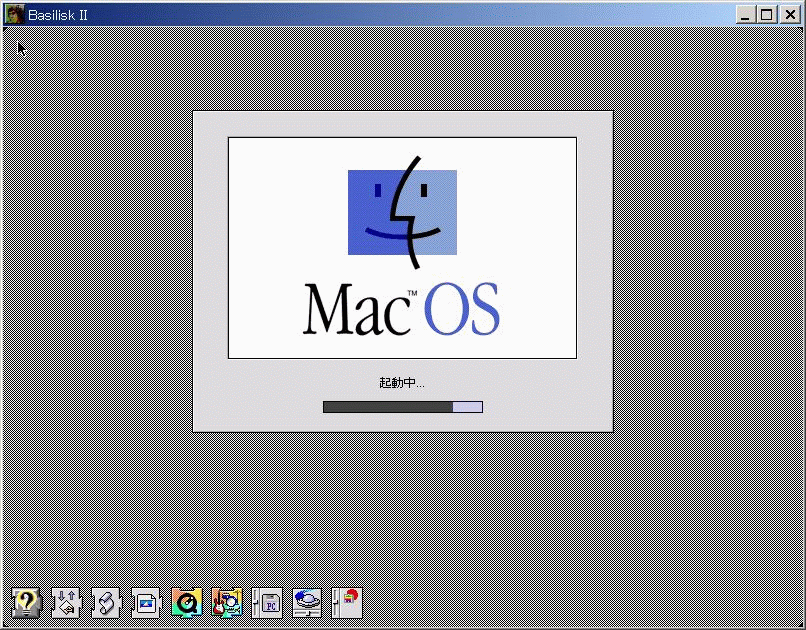Click the Apple Guide question-mark lightbulb extension icon
The width and height of the screenshot is (806, 630).
click(x=26, y=603)
